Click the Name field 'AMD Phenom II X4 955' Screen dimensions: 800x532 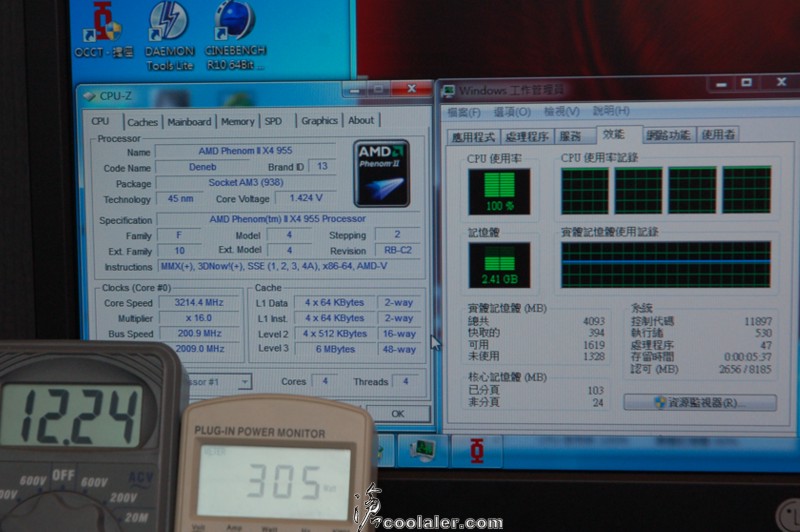pyautogui.click(x=245, y=150)
